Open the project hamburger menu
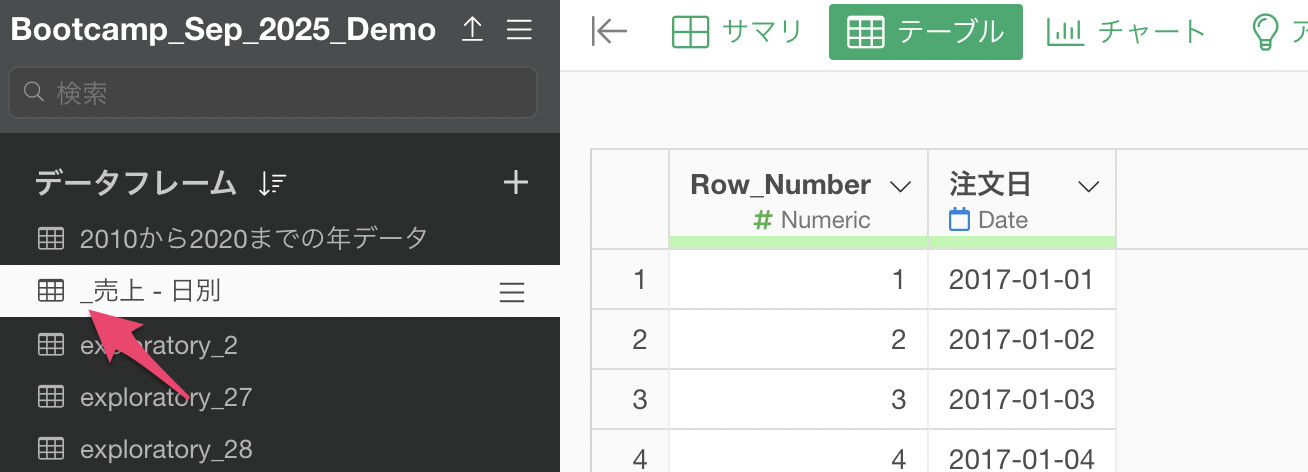 coord(519,31)
